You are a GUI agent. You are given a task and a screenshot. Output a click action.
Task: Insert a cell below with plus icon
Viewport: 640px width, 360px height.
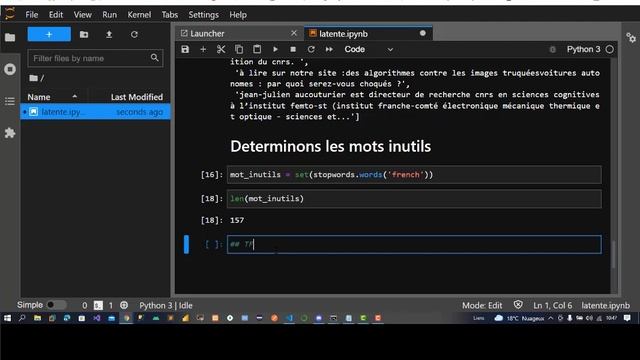tap(203, 49)
